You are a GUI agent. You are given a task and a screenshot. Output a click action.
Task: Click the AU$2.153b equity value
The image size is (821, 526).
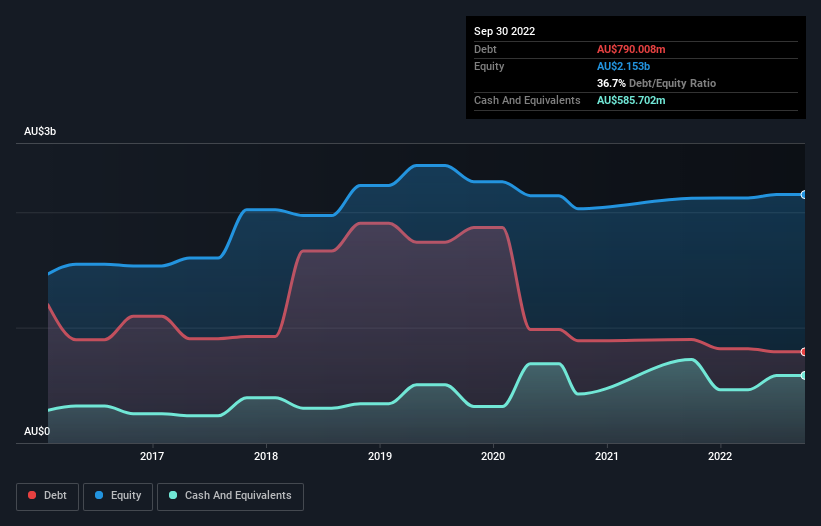(x=623, y=66)
